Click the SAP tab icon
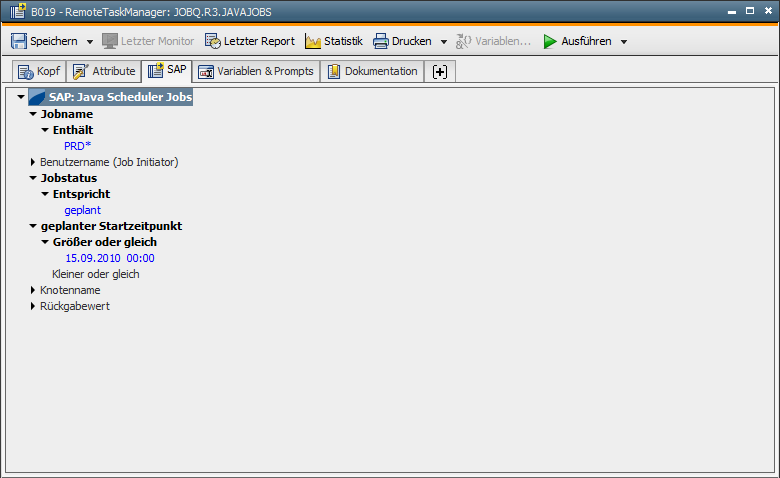Image resolution: width=780 pixels, height=478 pixels. tap(156, 70)
